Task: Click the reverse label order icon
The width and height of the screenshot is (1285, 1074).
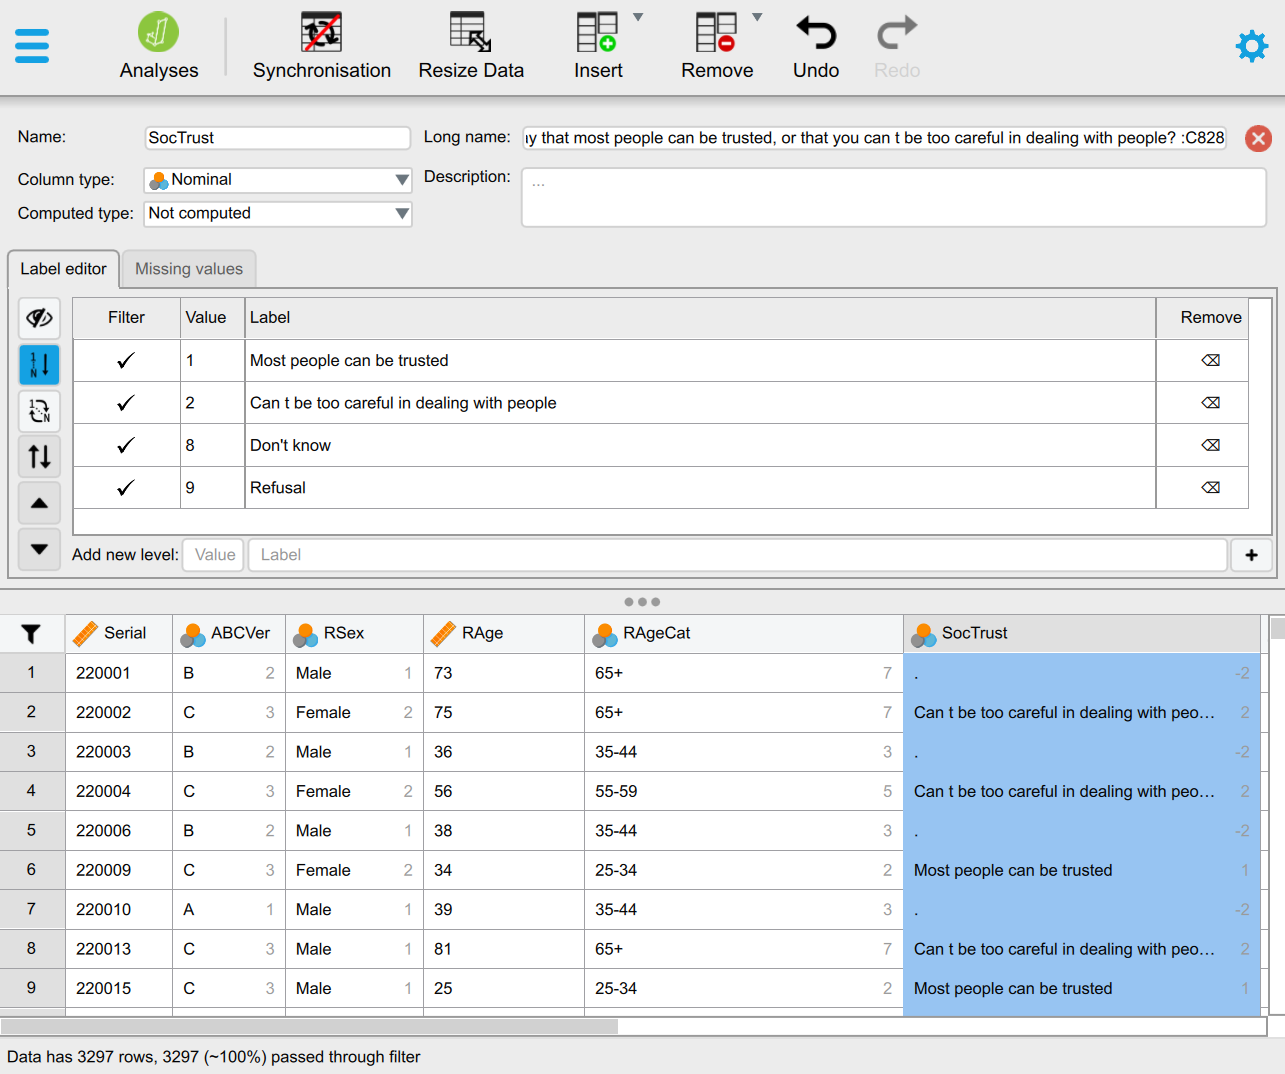Action: pos(39,457)
